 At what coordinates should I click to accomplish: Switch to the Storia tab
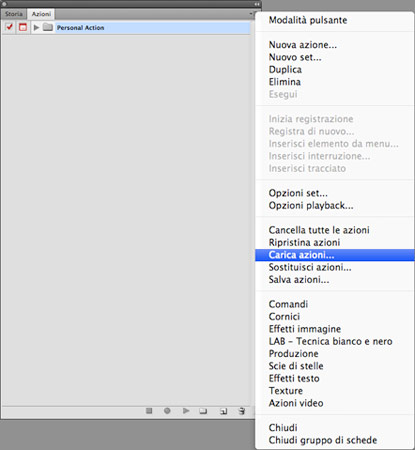14,14
